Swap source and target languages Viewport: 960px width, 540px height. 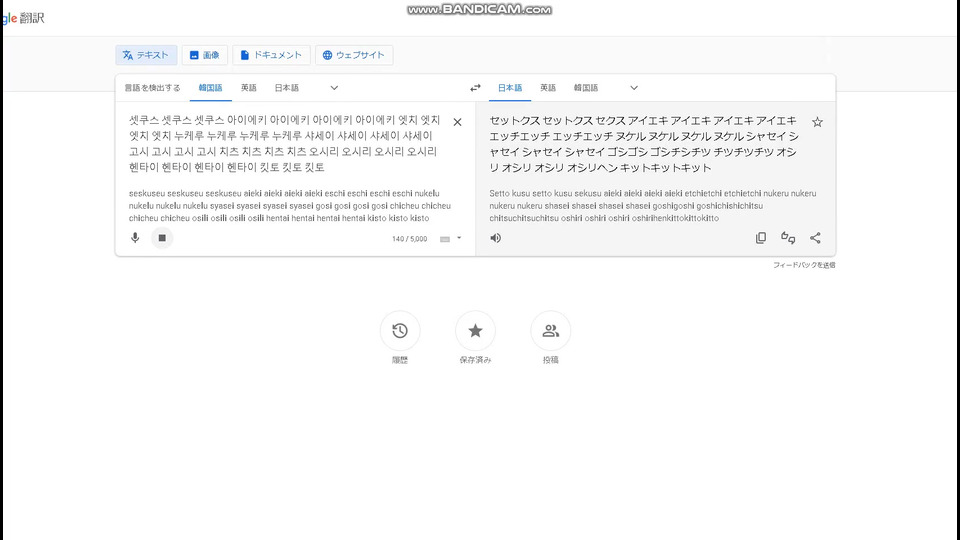pyautogui.click(x=475, y=88)
